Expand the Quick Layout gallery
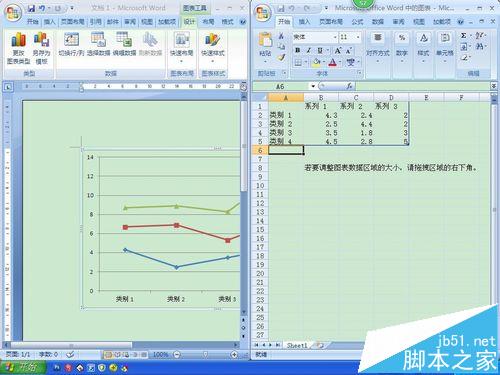Viewport: 500px width, 375px height. pos(182,48)
